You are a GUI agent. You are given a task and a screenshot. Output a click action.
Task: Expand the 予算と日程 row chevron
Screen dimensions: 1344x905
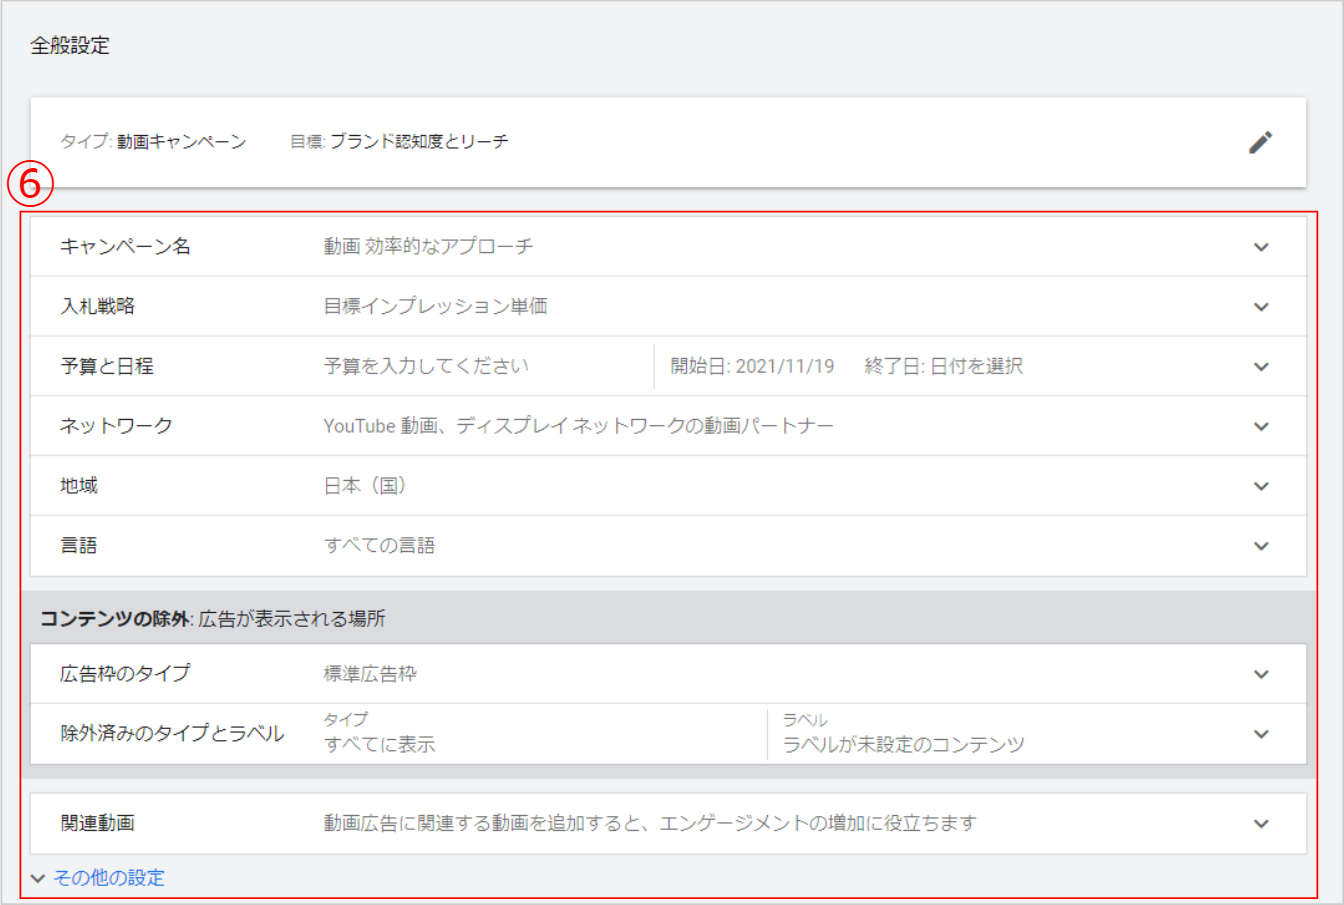1261,367
